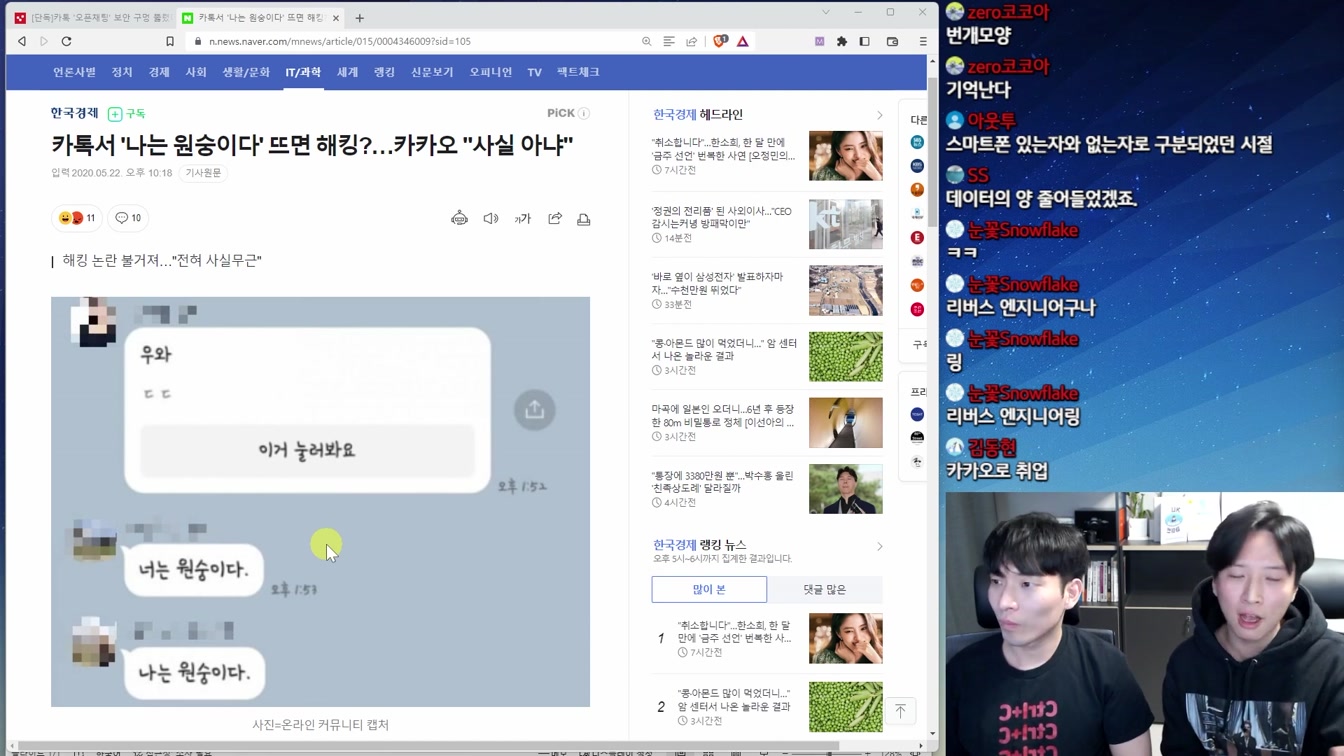The height and width of the screenshot is (756, 1344).
Task: Share the article with share icon
Action: (x=555, y=218)
